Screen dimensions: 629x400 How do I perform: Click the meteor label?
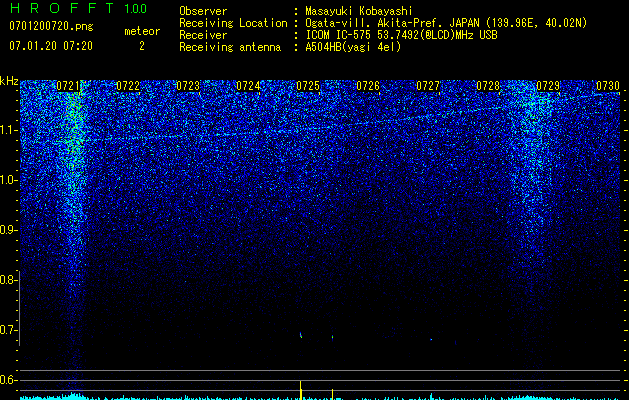pyautogui.click(x=142, y=31)
